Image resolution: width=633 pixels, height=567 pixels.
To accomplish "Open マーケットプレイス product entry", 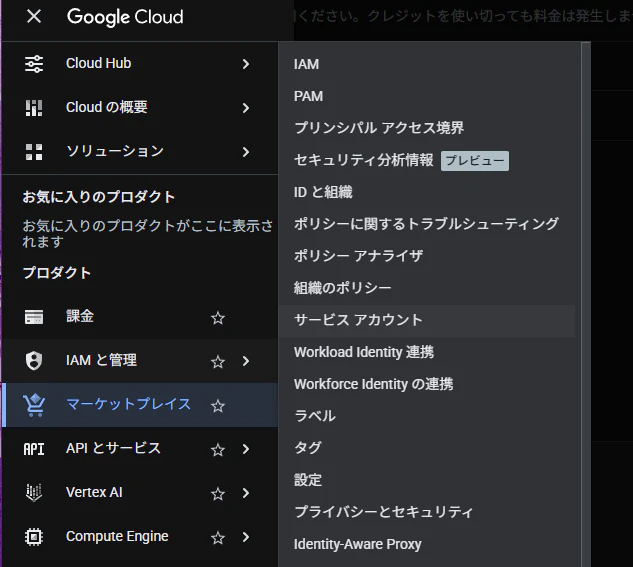I will (x=140, y=405).
